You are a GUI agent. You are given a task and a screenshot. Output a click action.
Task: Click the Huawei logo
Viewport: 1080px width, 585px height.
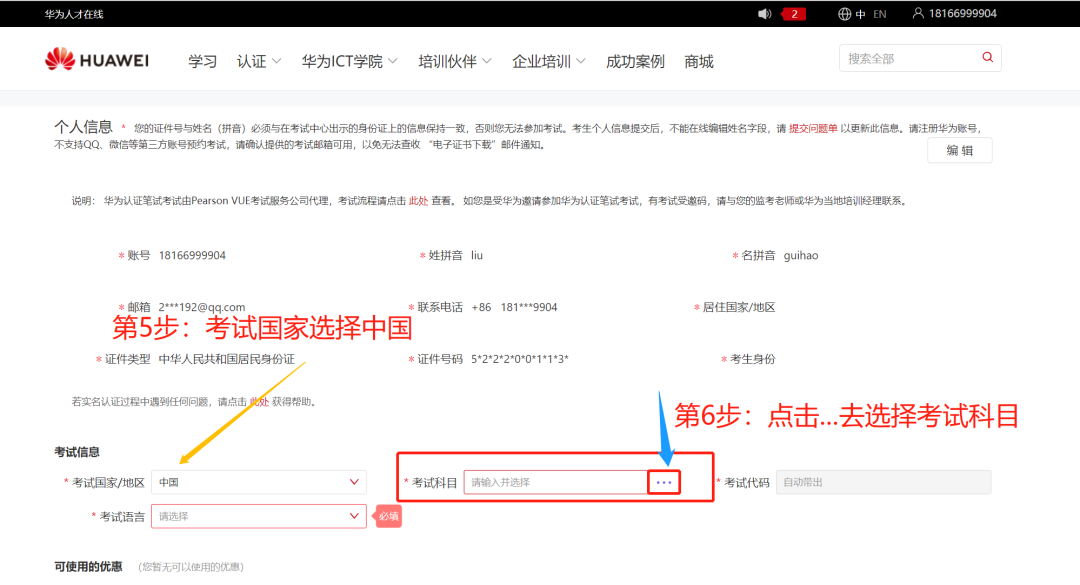coord(96,60)
